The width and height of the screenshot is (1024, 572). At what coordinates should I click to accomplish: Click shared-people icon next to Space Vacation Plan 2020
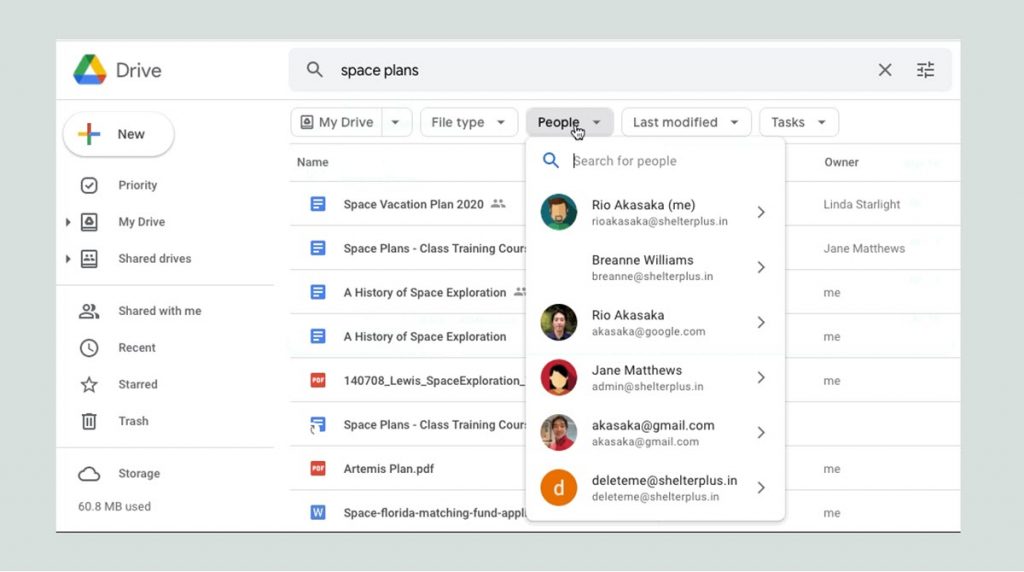[x=498, y=204]
